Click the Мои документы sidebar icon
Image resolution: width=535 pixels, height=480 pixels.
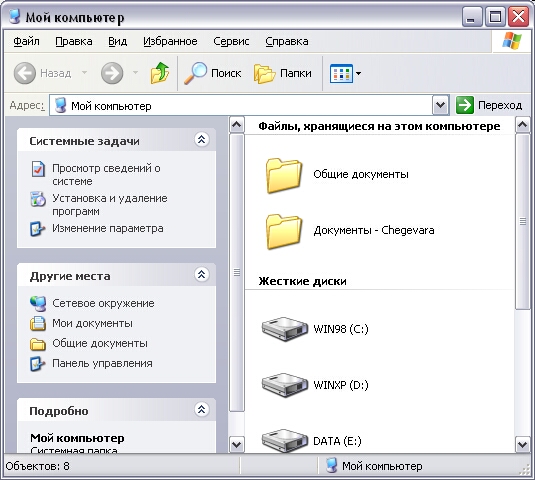tap(38, 324)
